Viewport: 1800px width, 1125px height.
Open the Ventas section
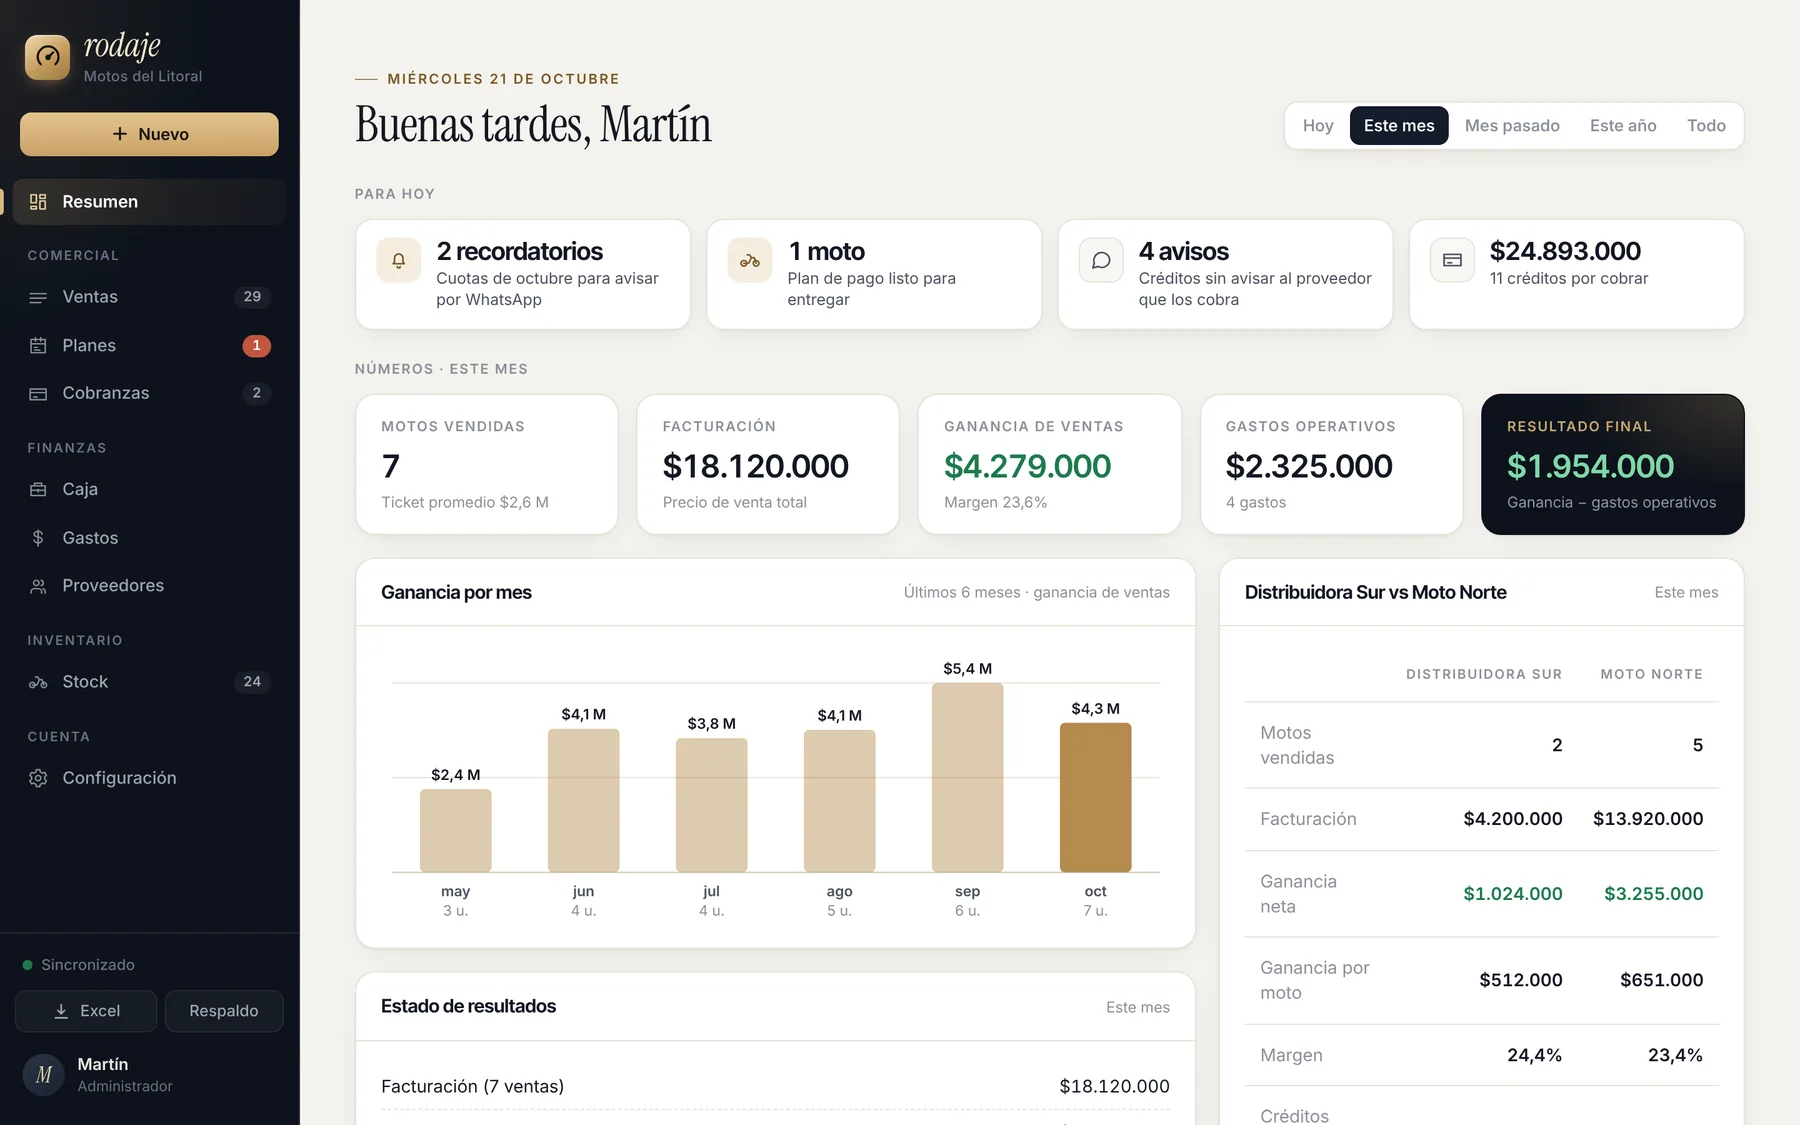(x=149, y=297)
